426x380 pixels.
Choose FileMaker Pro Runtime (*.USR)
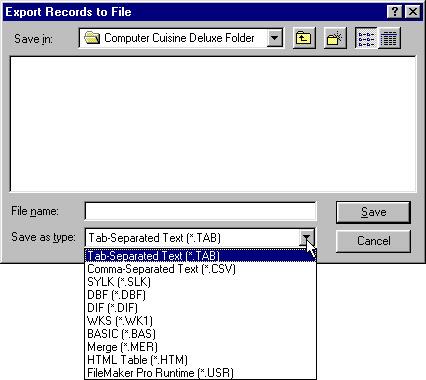(200, 373)
